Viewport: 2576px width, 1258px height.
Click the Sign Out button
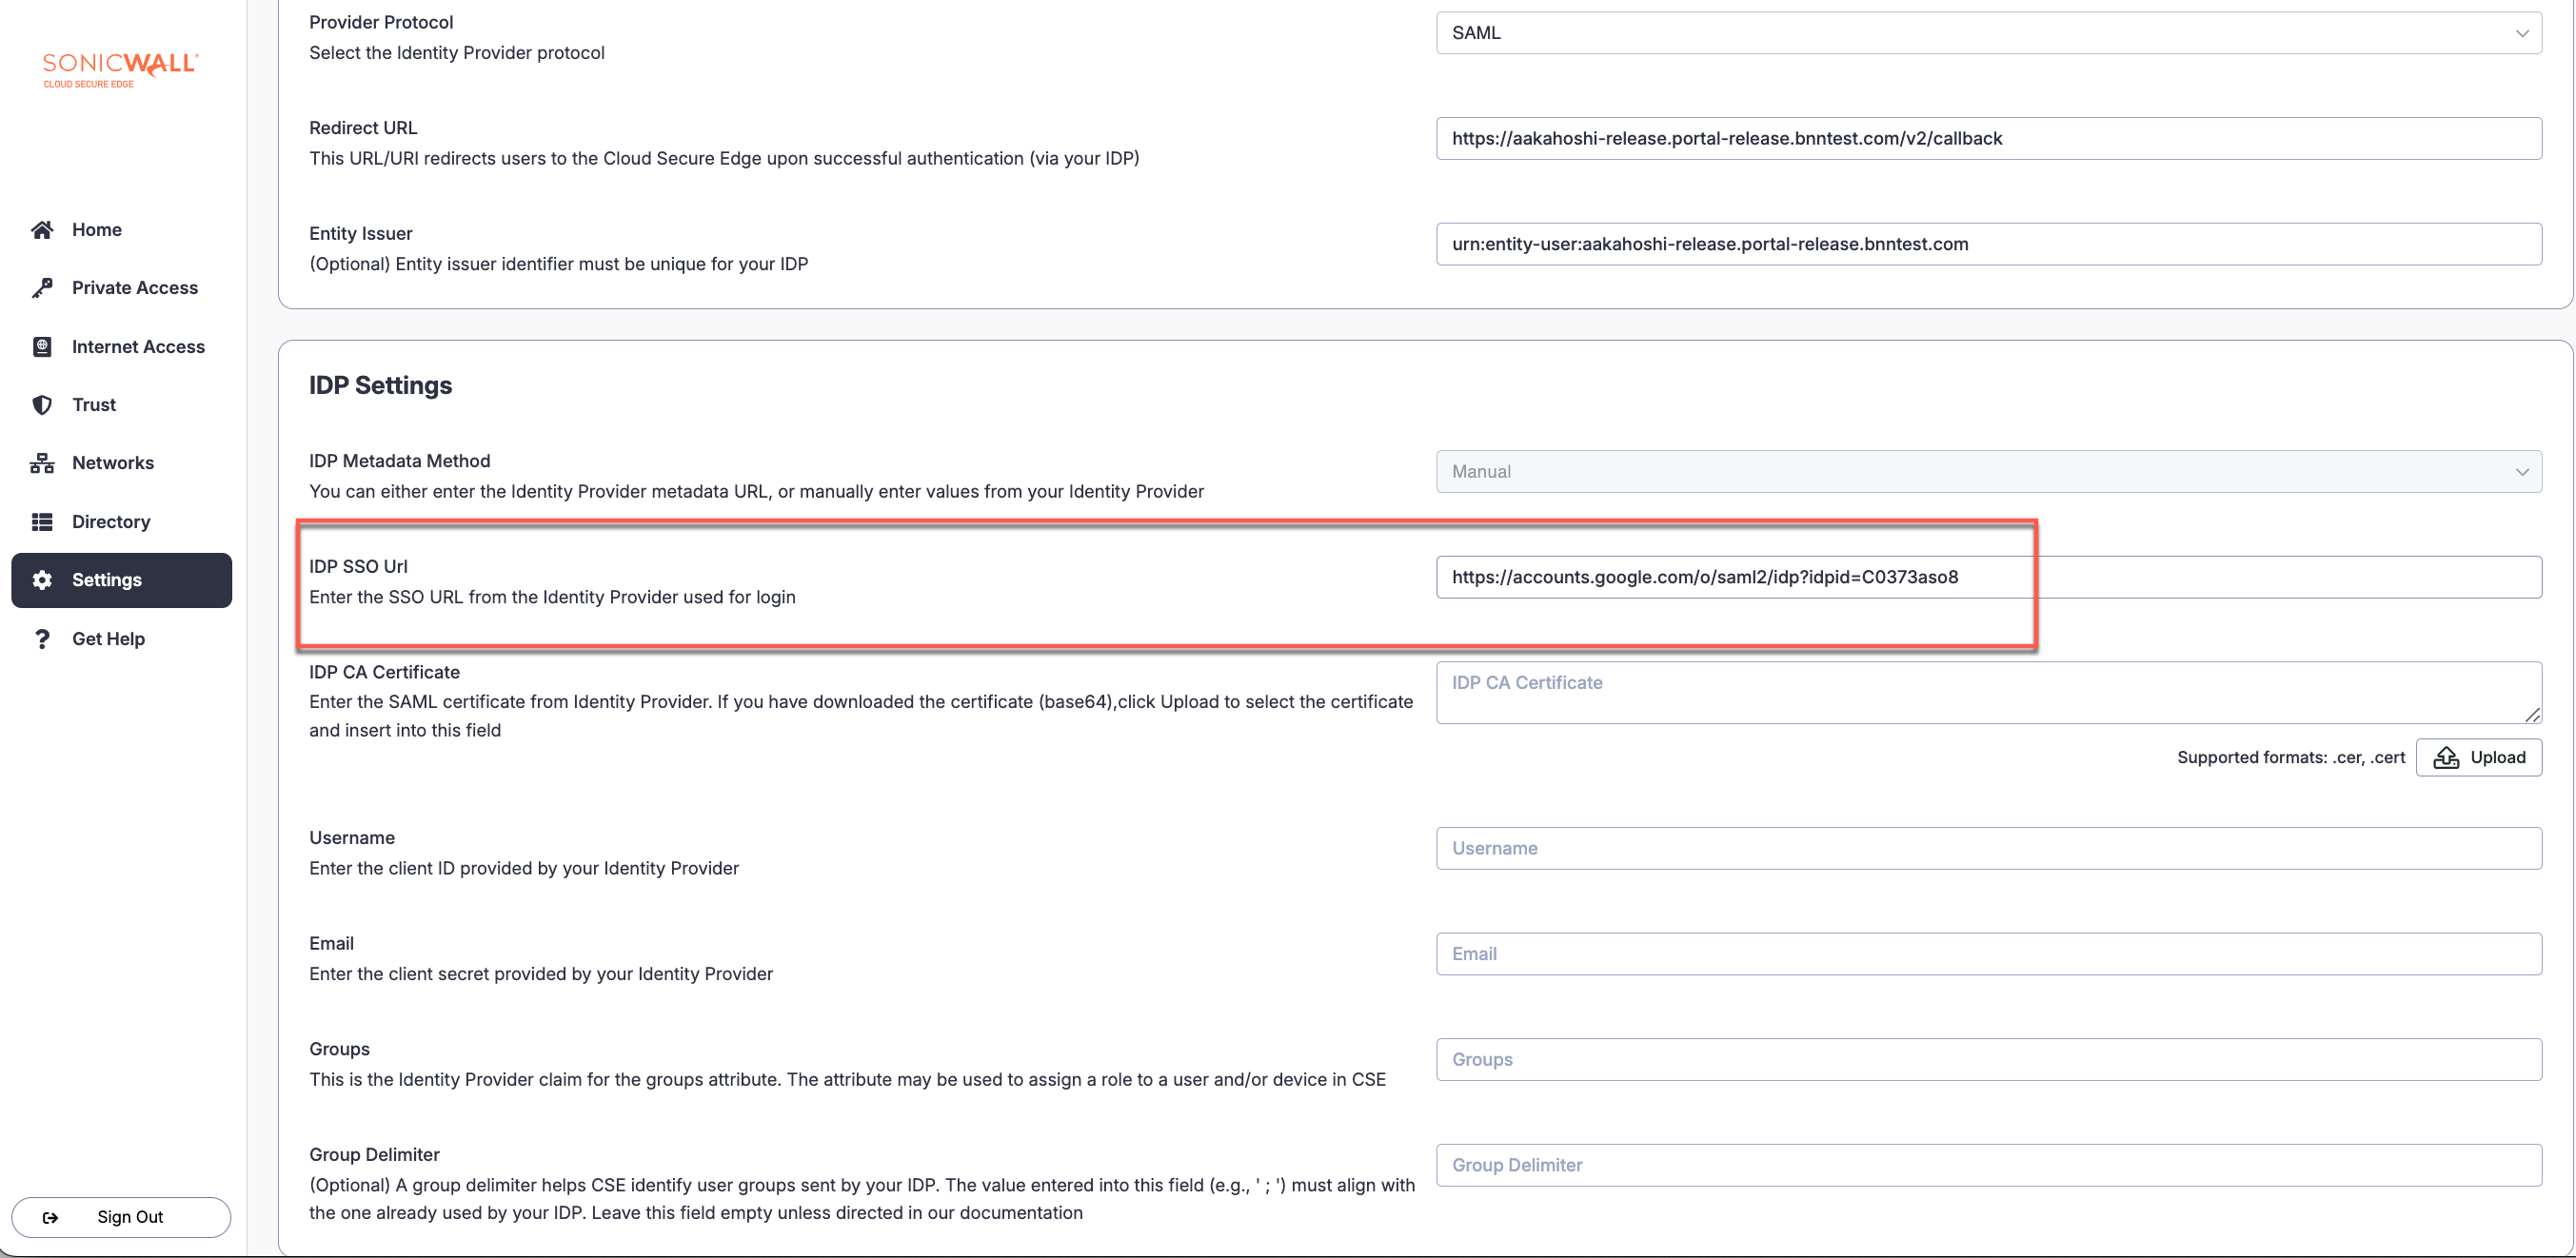tap(121, 1217)
